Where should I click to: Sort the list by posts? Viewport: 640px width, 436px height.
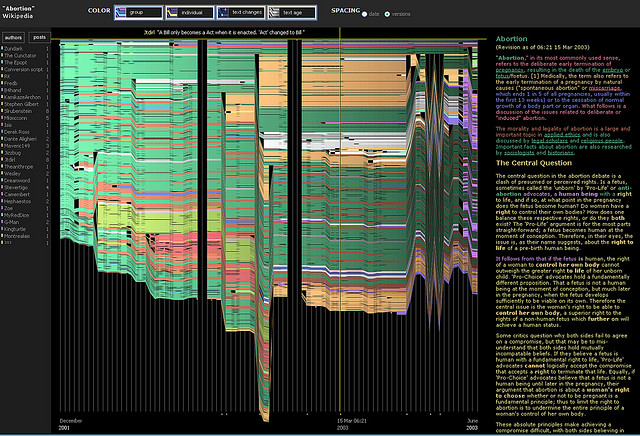pyautogui.click(x=40, y=38)
